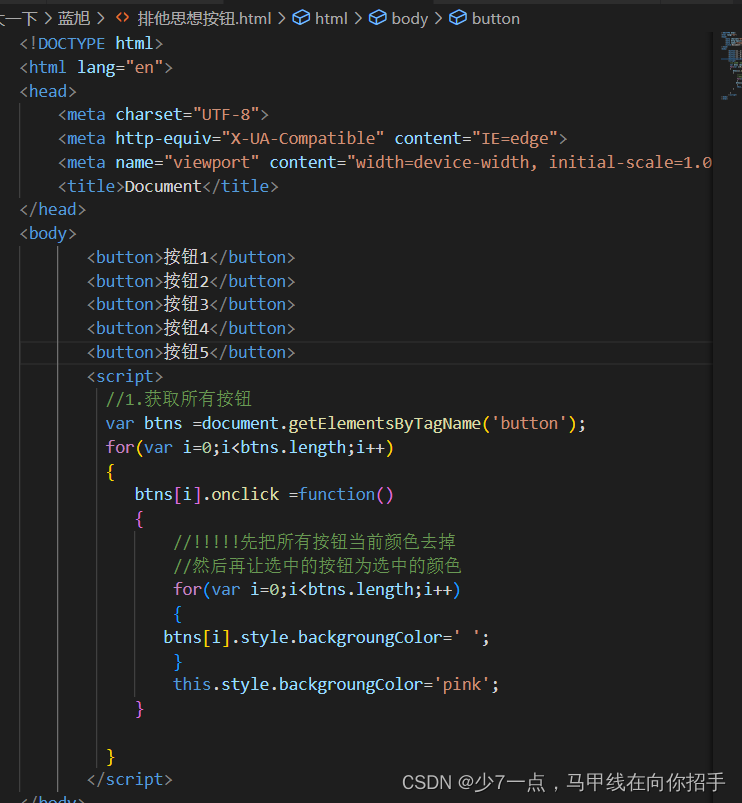Click the comment 1.获取所有按钮

[x=179, y=399]
